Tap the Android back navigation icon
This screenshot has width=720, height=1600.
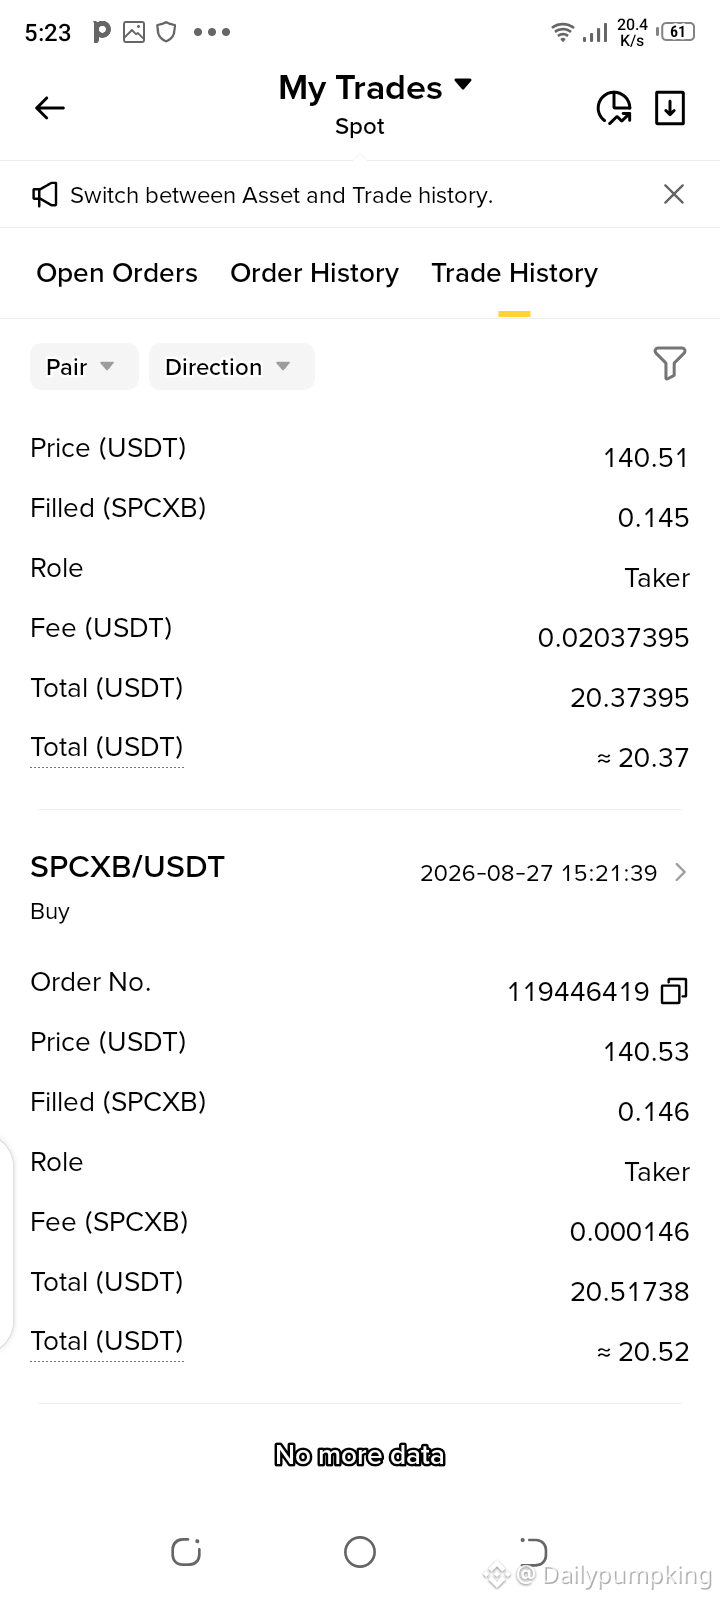click(533, 1552)
